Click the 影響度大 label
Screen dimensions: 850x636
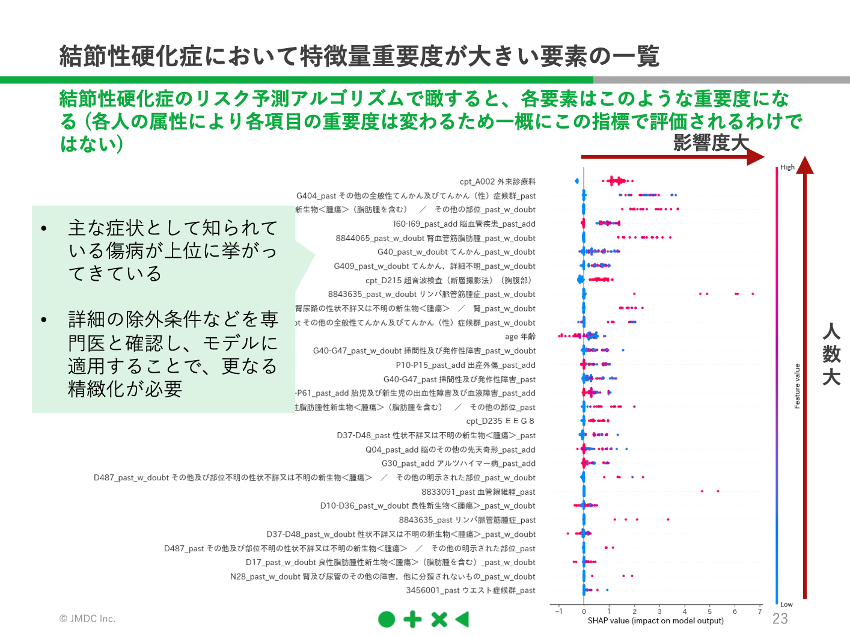[711, 143]
